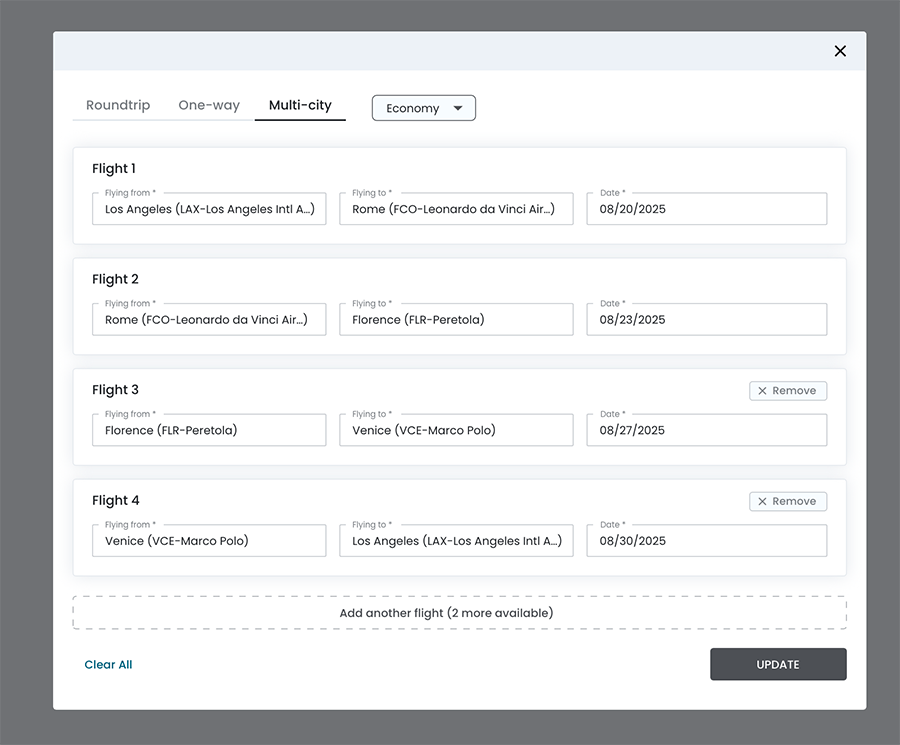Click the Clear All link
This screenshot has width=900, height=745.
(x=108, y=665)
